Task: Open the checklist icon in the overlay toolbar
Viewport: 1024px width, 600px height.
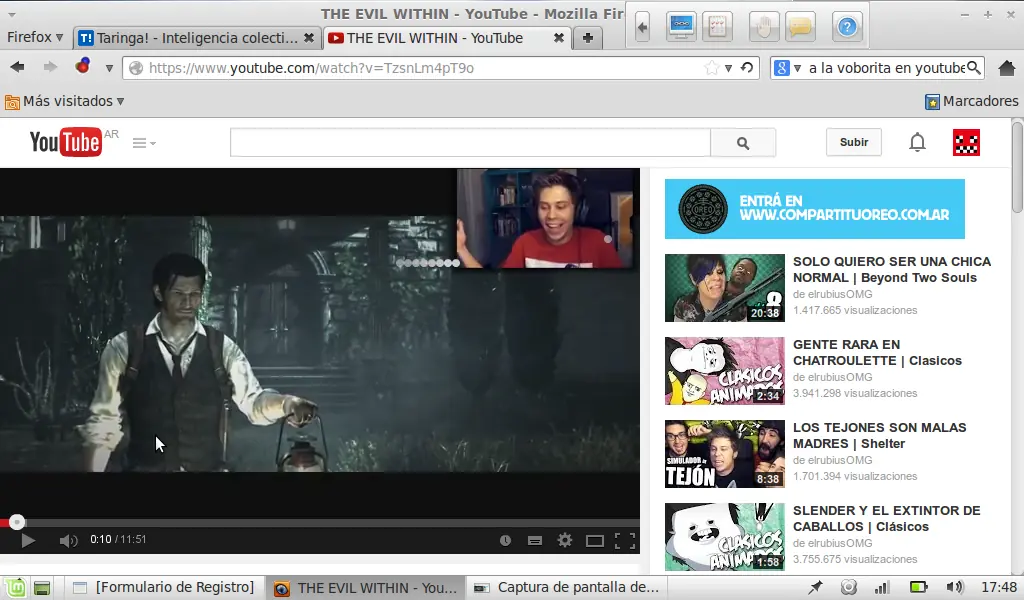Action: [x=717, y=26]
